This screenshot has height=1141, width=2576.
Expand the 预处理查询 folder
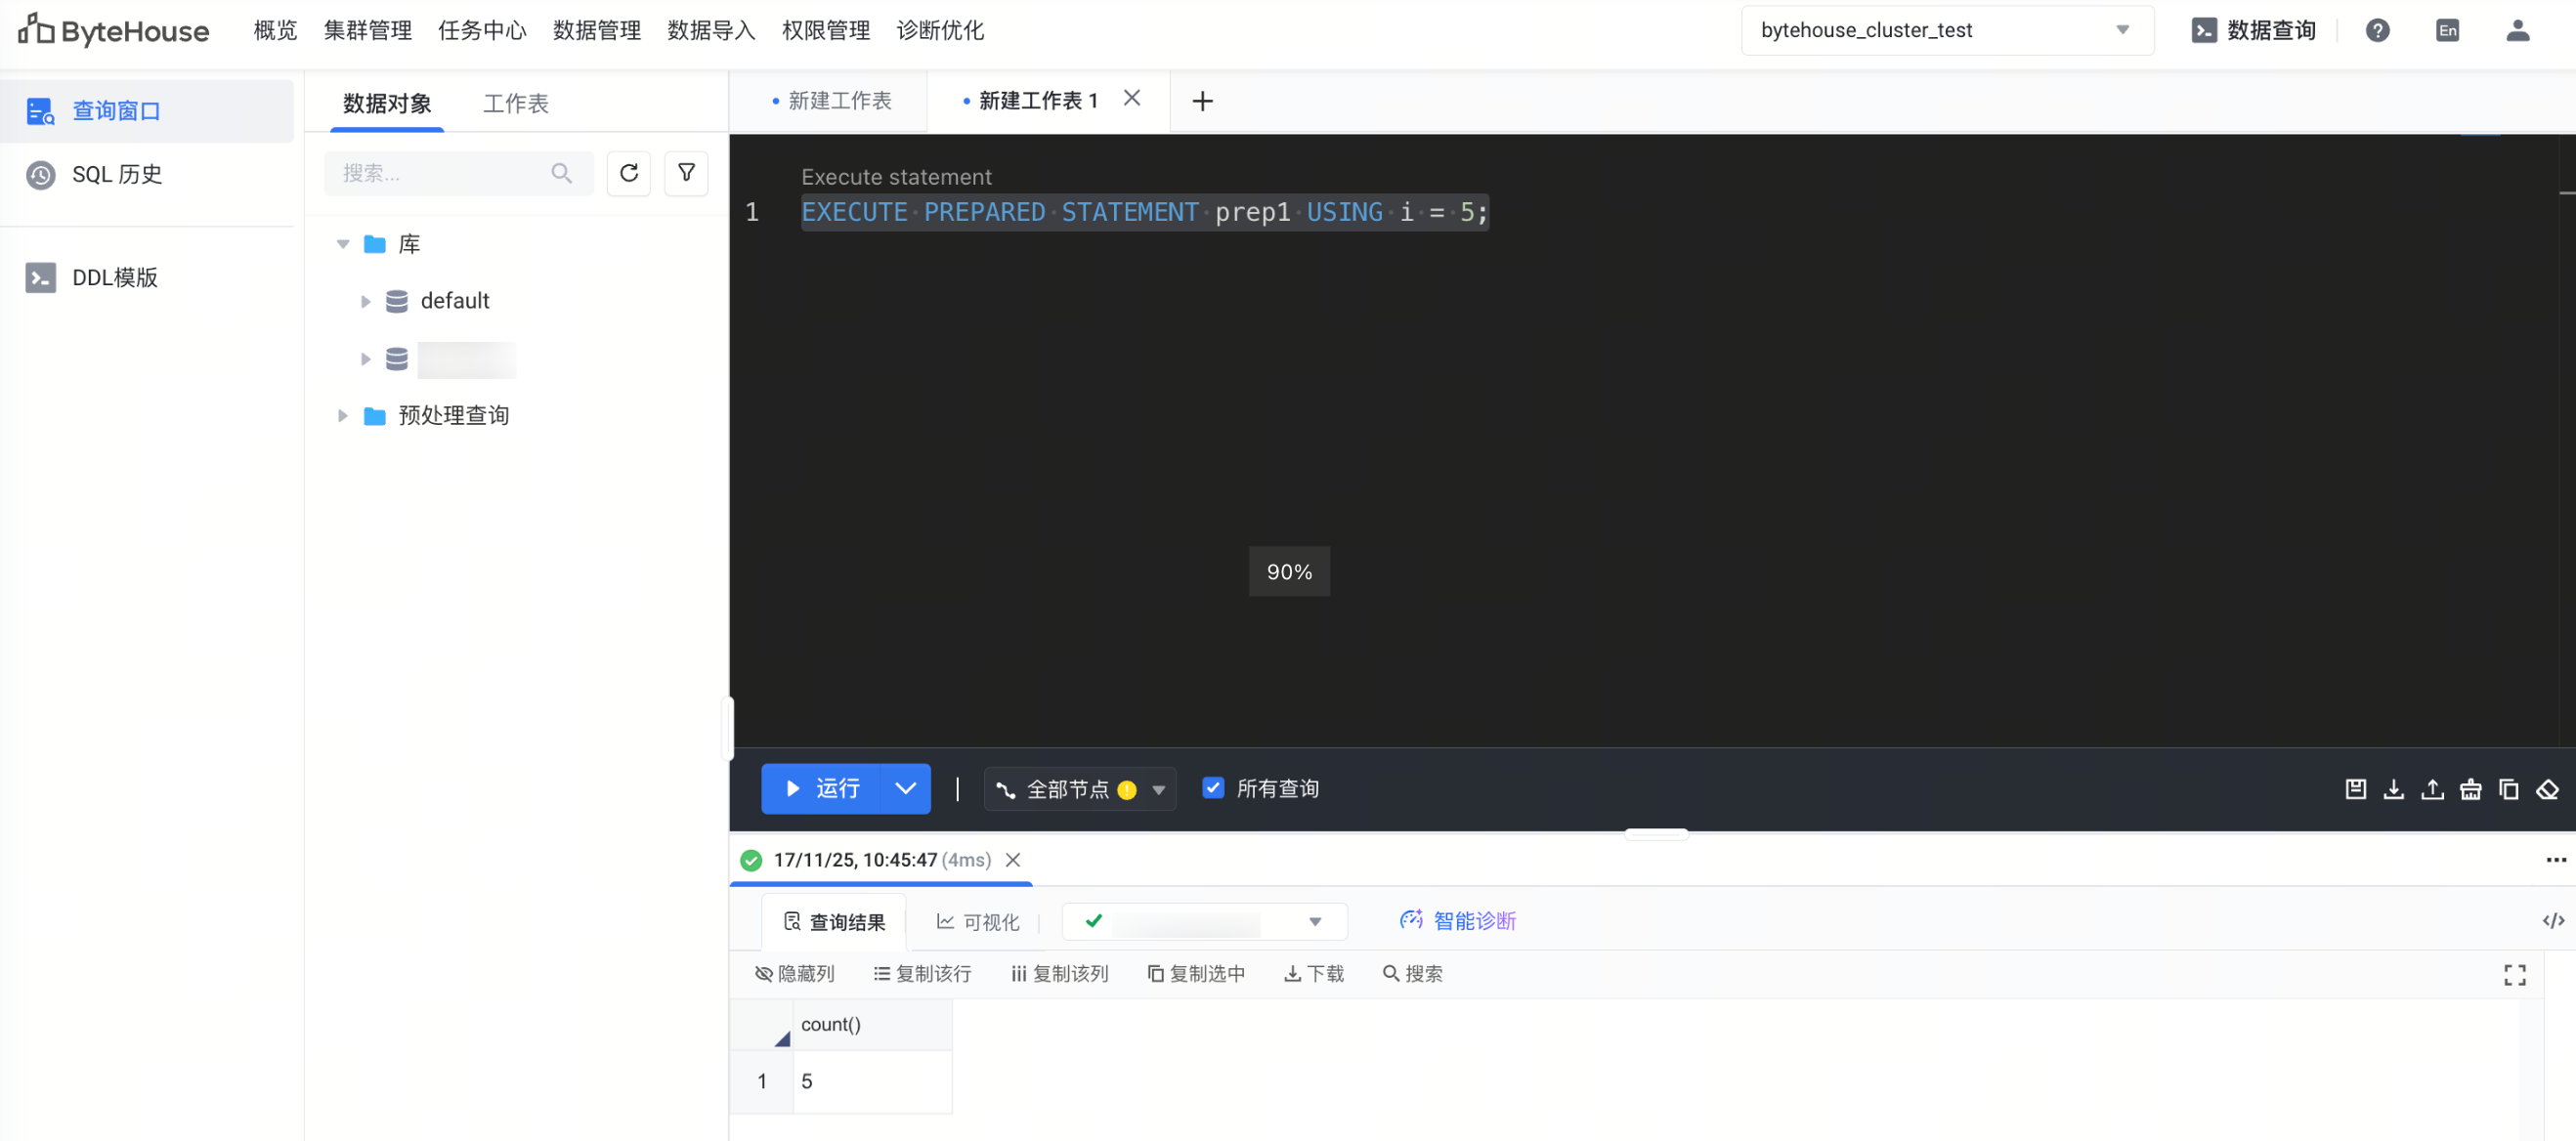click(x=343, y=415)
